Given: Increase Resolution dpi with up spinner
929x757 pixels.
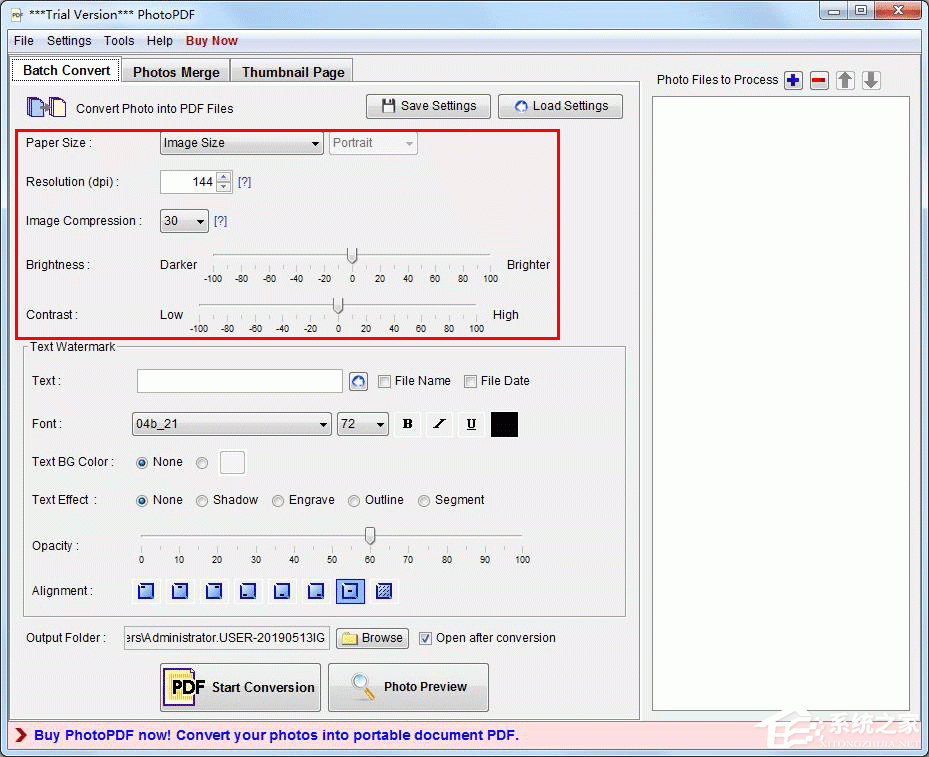Looking at the screenshot, I should [x=223, y=177].
